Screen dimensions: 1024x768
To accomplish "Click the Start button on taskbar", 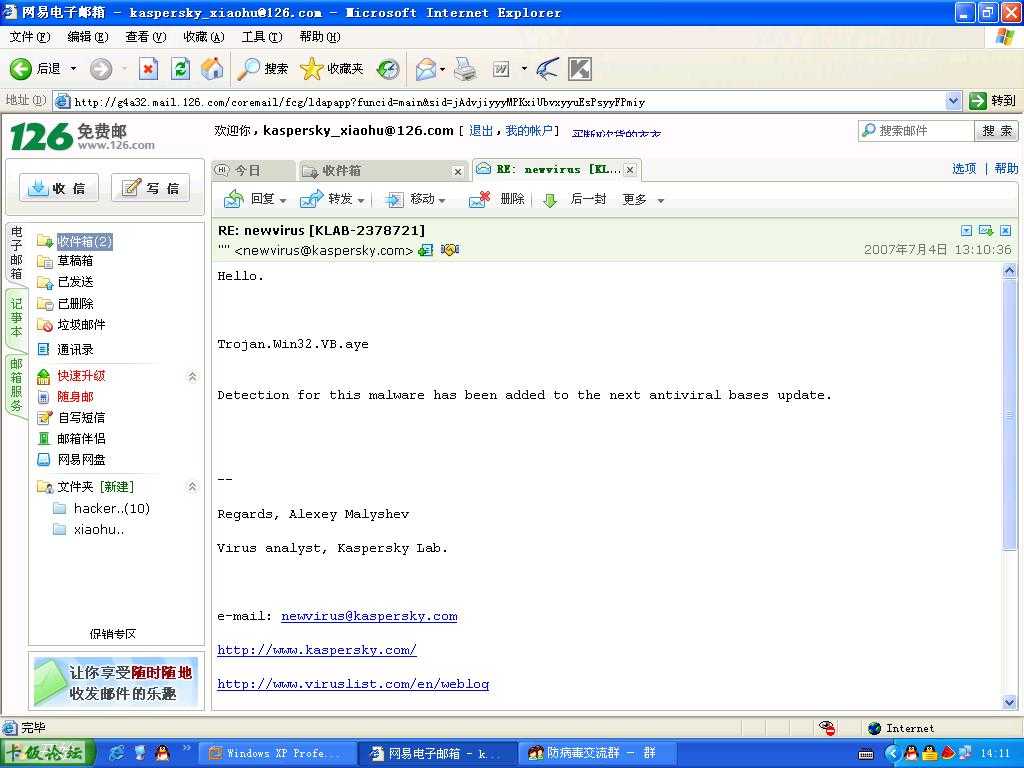I will (47, 753).
